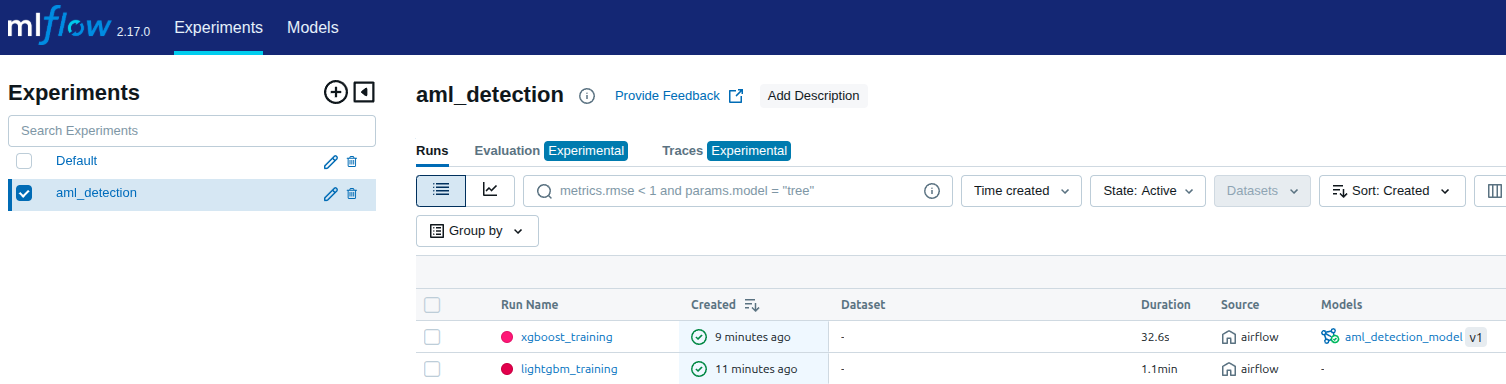Go to the Models top navigation tab
This screenshot has width=1506, height=384.
313,28
